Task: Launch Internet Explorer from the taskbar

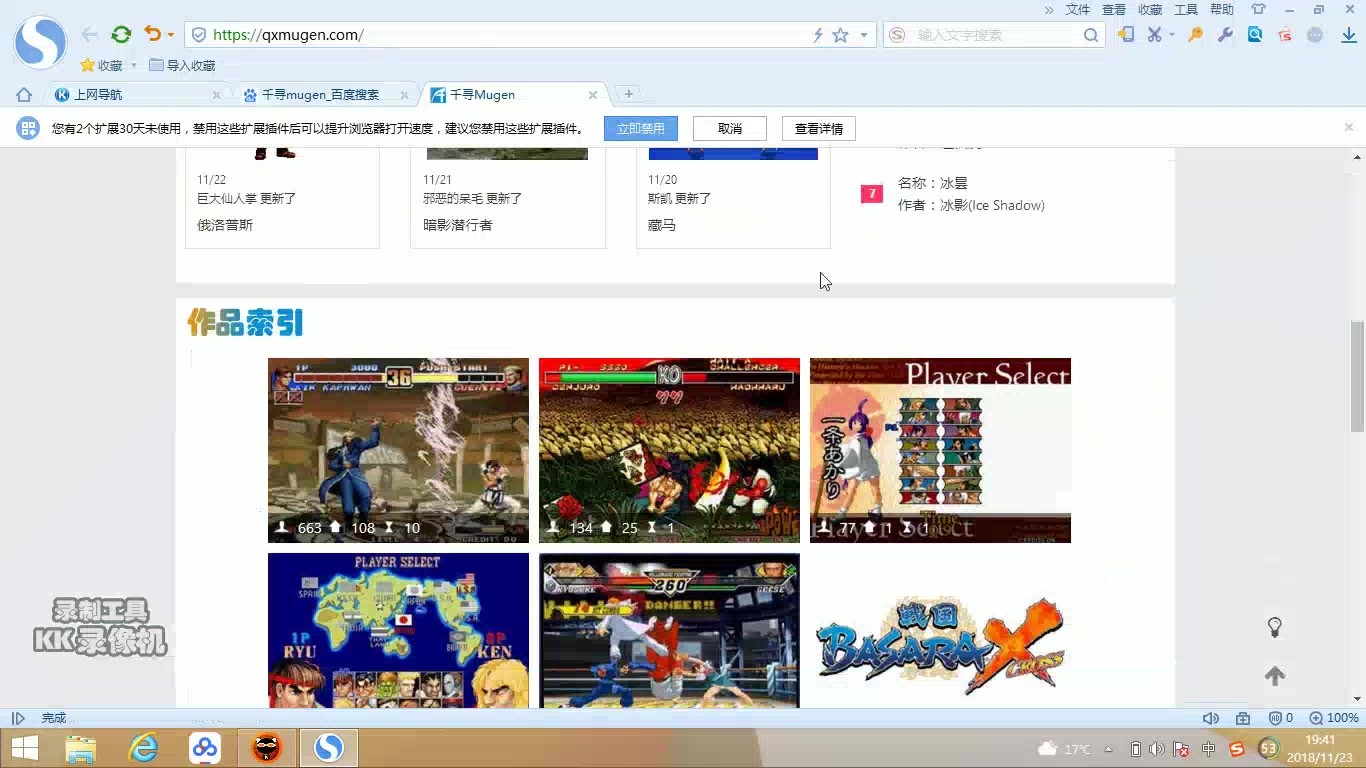Action: pos(143,748)
